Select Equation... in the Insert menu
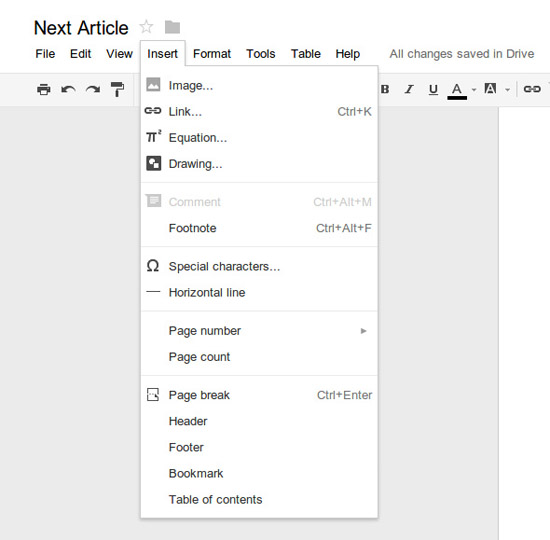This screenshot has width=550, height=540. coord(259,138)
